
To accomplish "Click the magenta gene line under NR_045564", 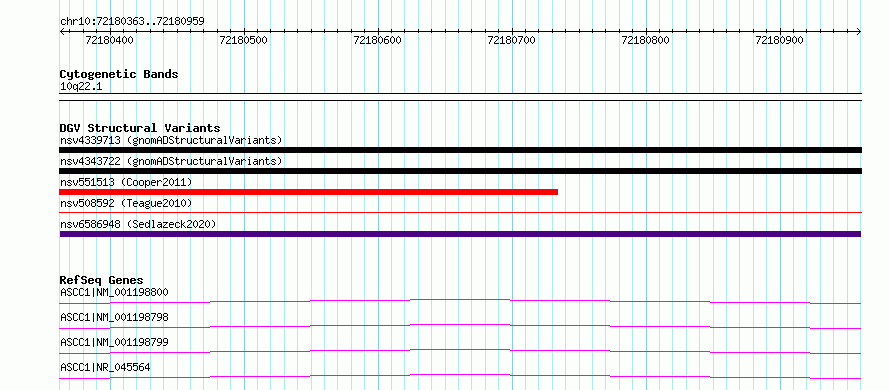I will coord(460,376).
